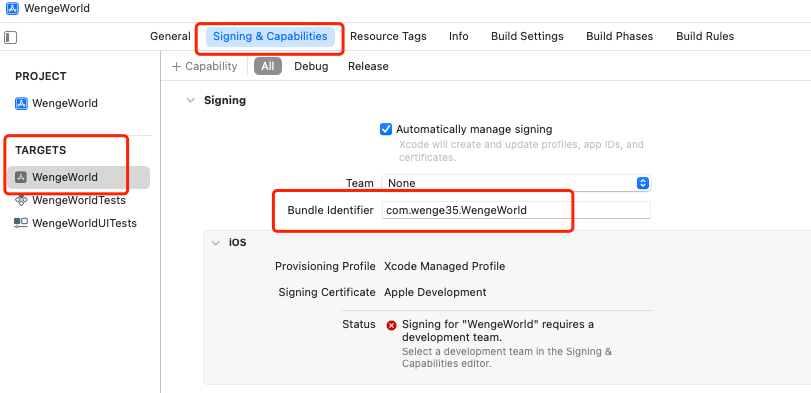Click the WengeWorld project icon in title bar

(12, 8)
